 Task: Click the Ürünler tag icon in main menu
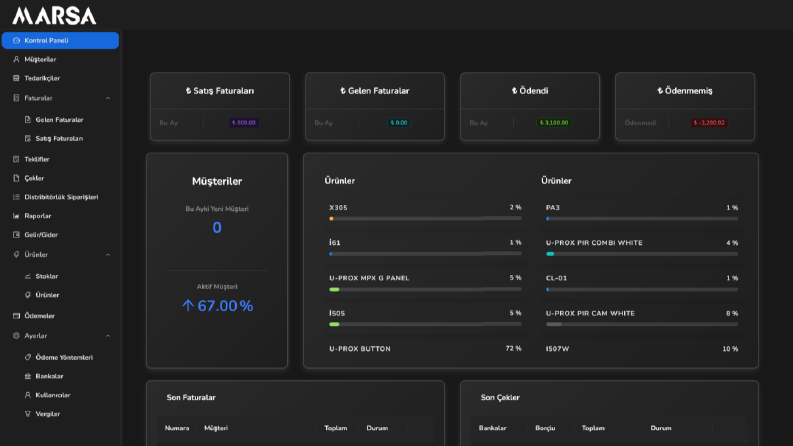point(16,255)
